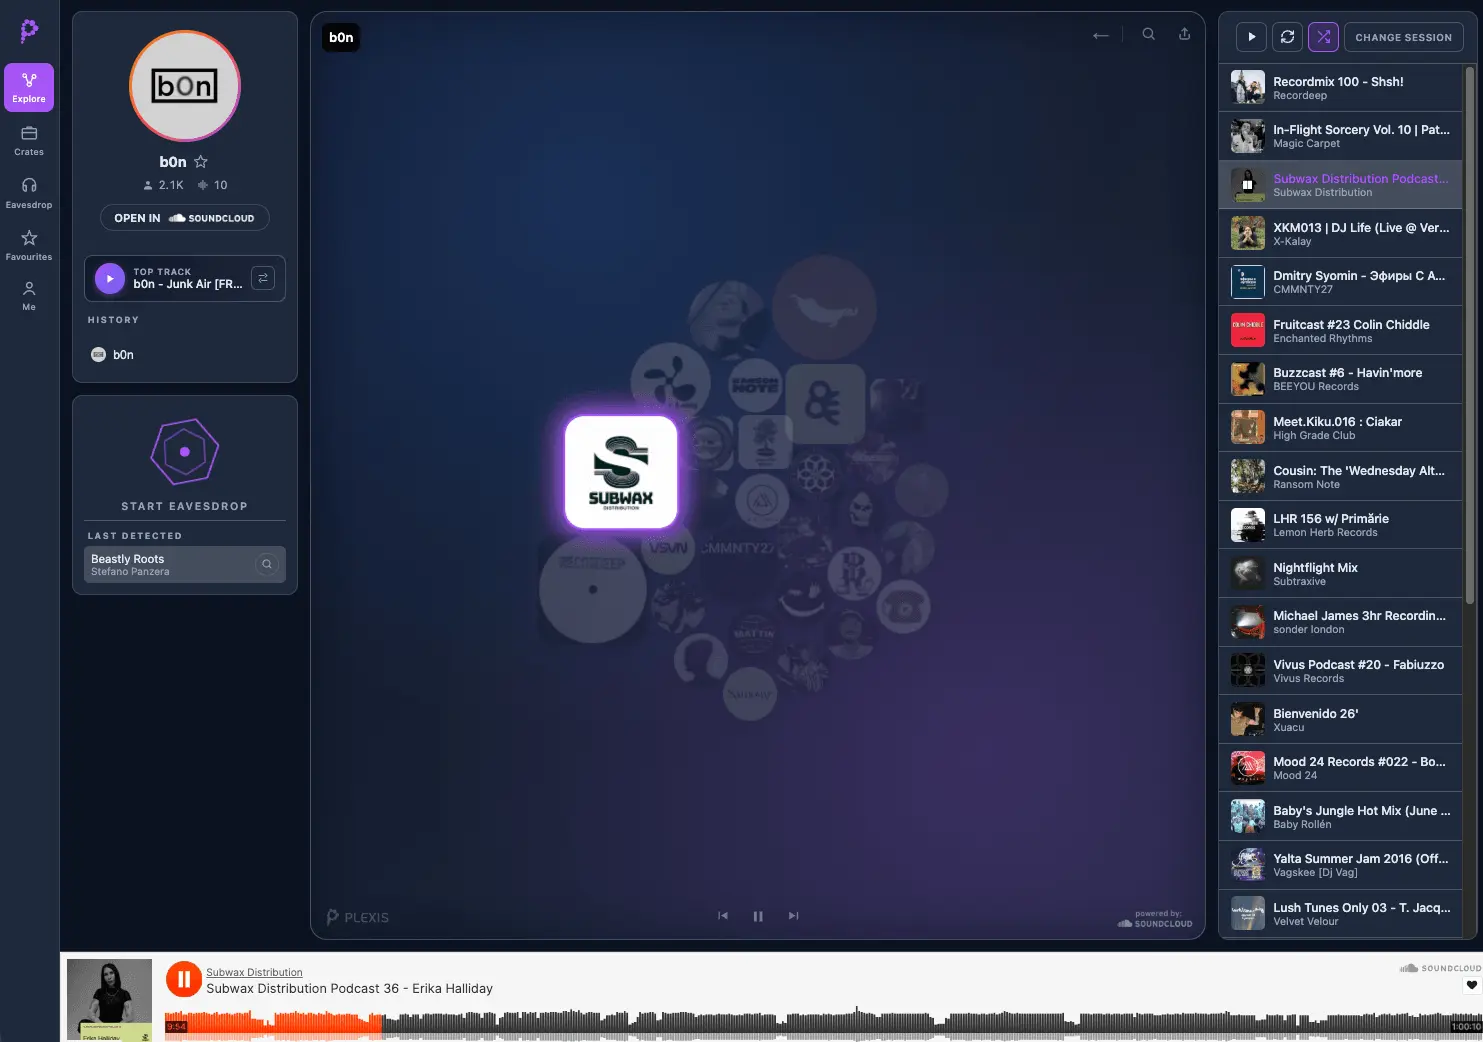
Task: Select Subwax Distribution Podcast in the list
Action: click(1340, 185)
